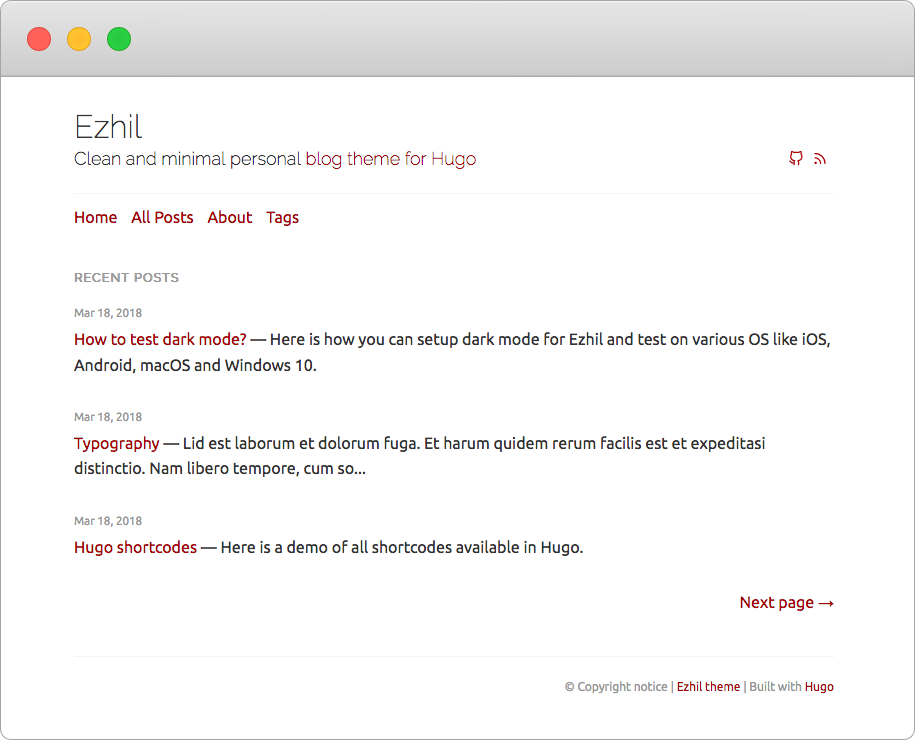Click the RECENT POSTS section heading
Screen dimensions: 915x740
point(126,277)
